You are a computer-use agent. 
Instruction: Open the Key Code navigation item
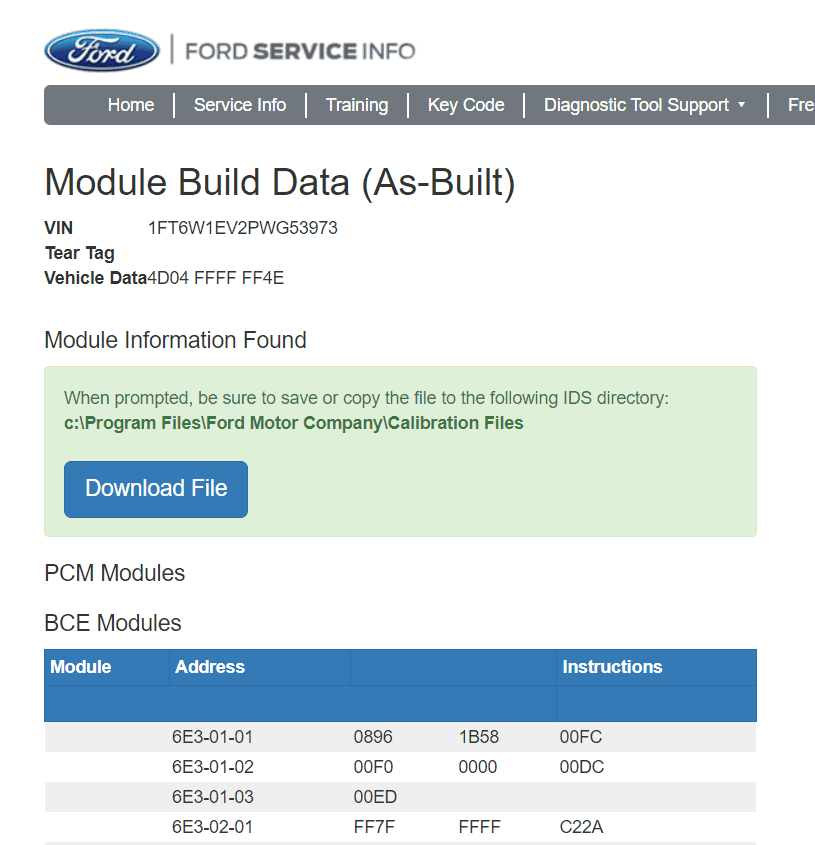point(465,104)
